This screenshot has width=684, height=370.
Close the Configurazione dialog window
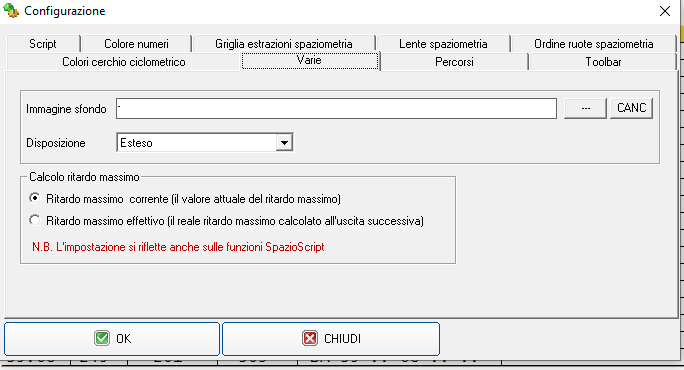point(665,11)
